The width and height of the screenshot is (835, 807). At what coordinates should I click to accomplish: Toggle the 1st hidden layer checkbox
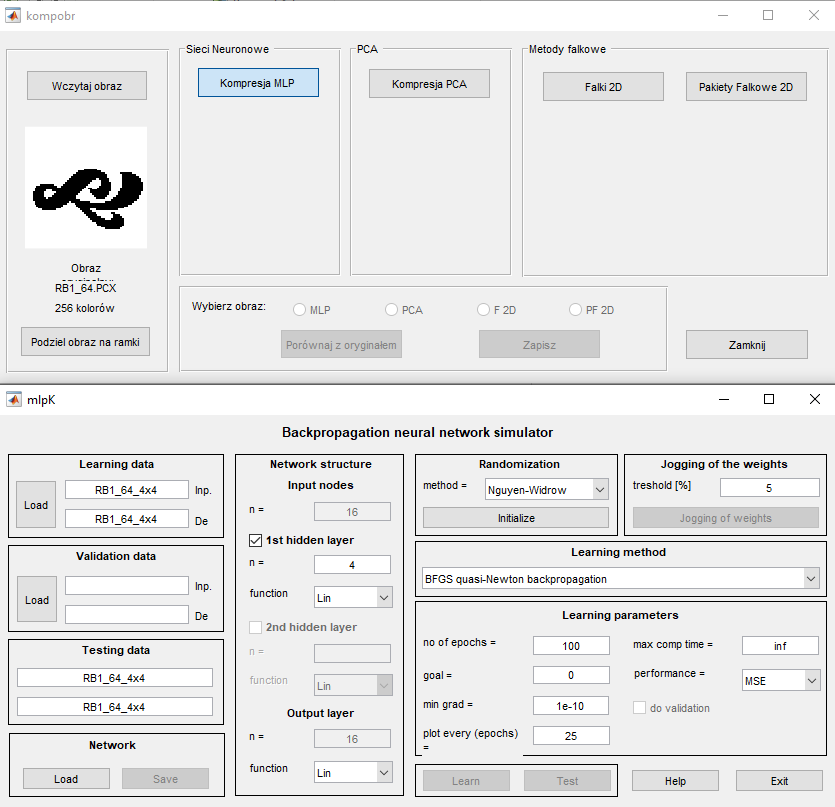coord(256,540)
